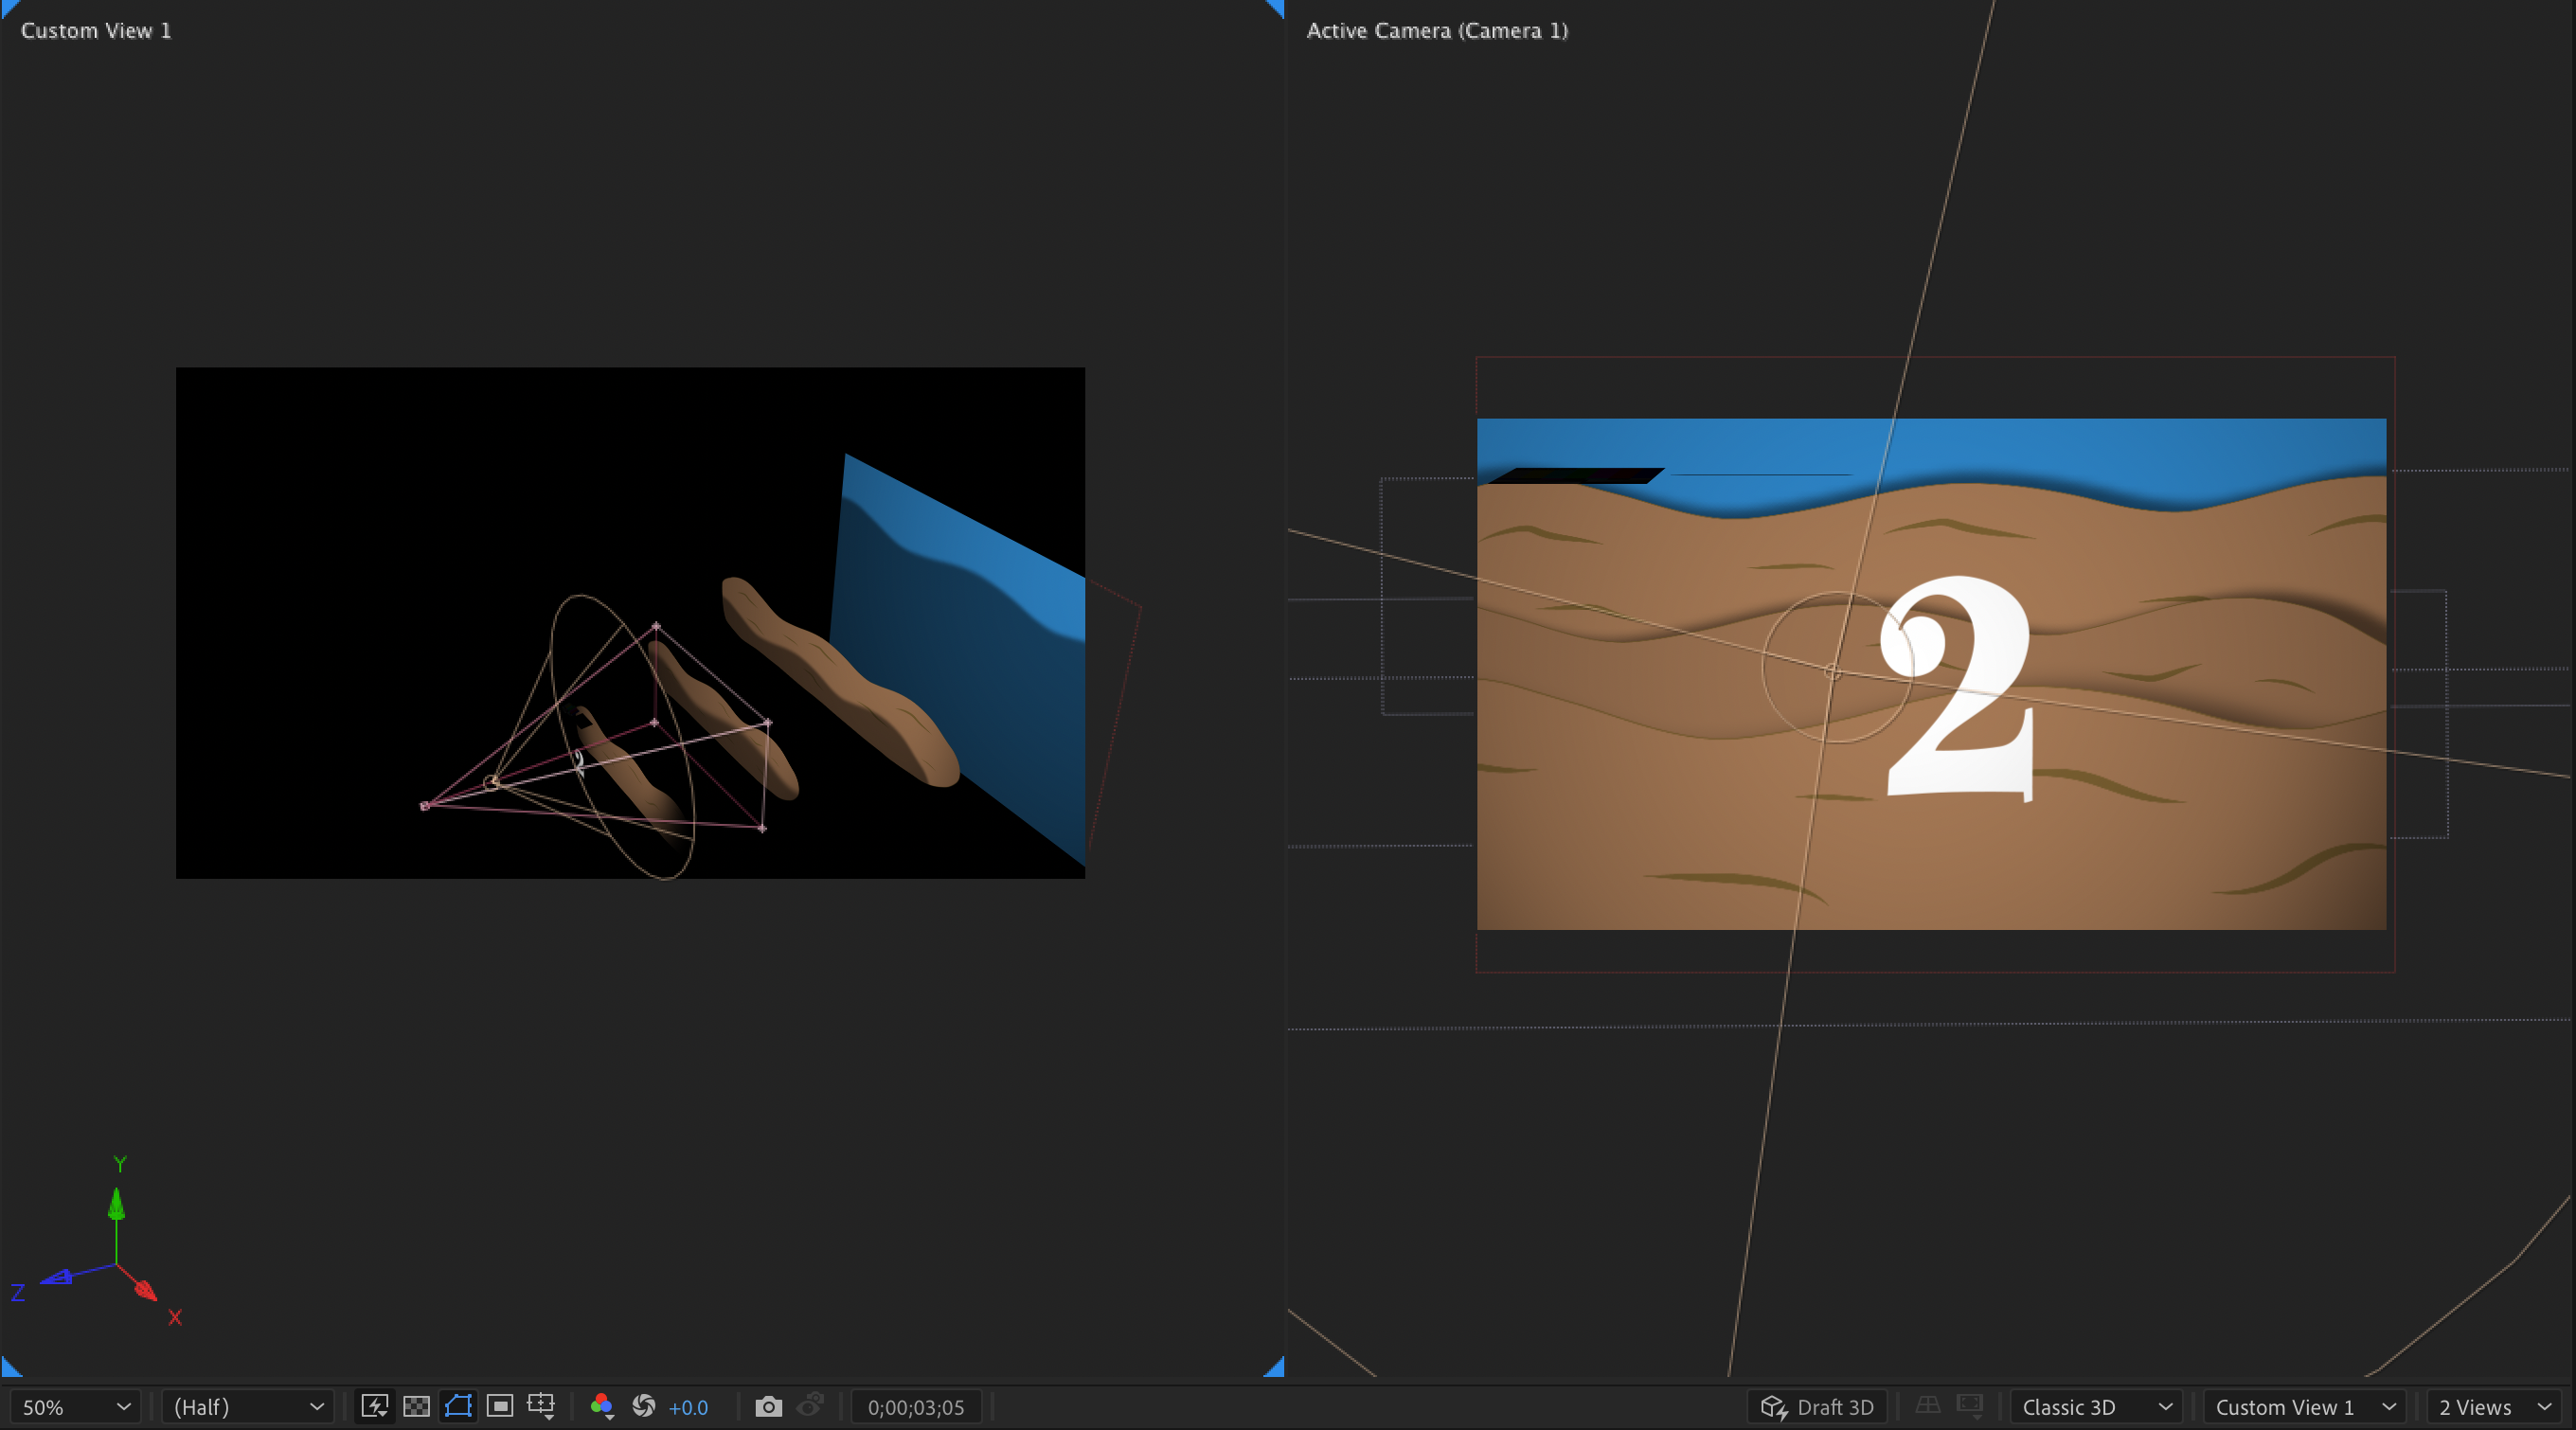This screenshot has width=2576, height=1430.
Task: Click the +0.0 exposure value
Action: click(x=688, y=1406)
